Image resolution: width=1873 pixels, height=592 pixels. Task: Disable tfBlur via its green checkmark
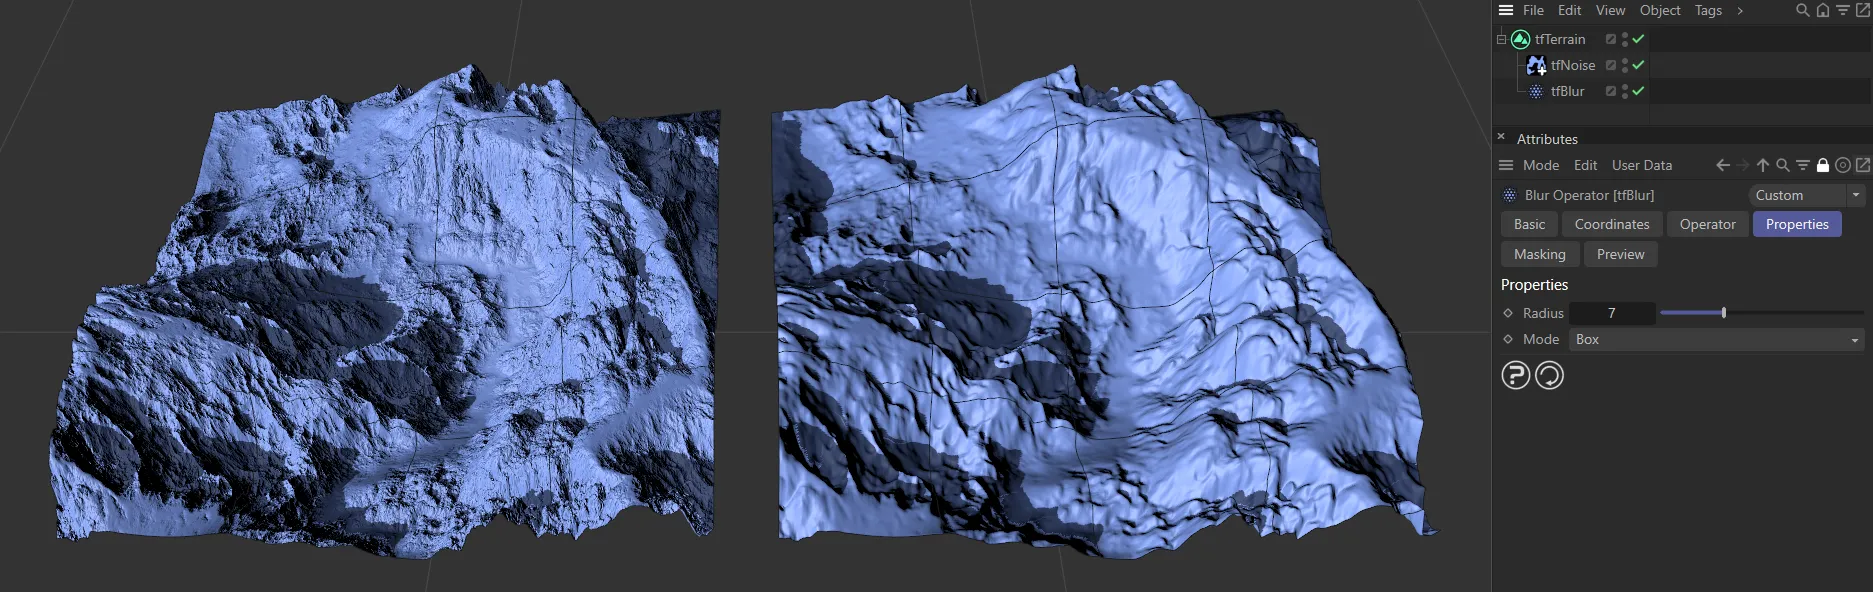1638,91
